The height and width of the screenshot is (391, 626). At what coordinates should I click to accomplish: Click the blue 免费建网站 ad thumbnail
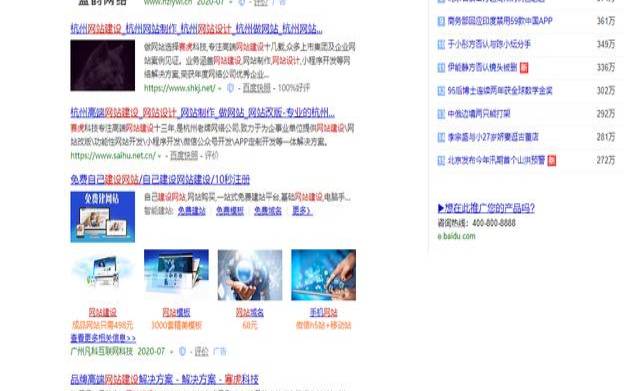point(103,217)
